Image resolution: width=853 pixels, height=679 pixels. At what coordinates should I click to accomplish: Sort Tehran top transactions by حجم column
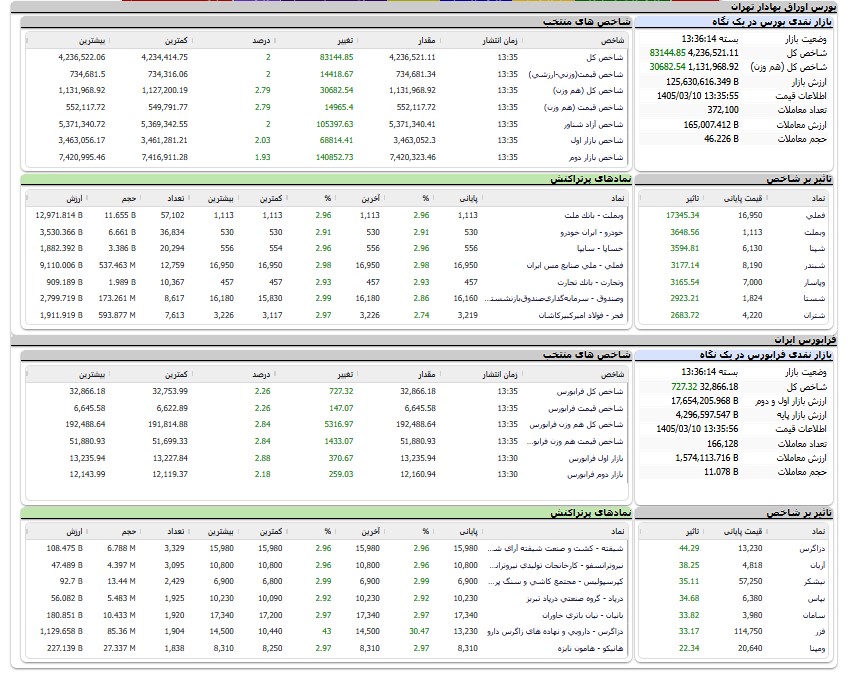(x=129, y=199)
